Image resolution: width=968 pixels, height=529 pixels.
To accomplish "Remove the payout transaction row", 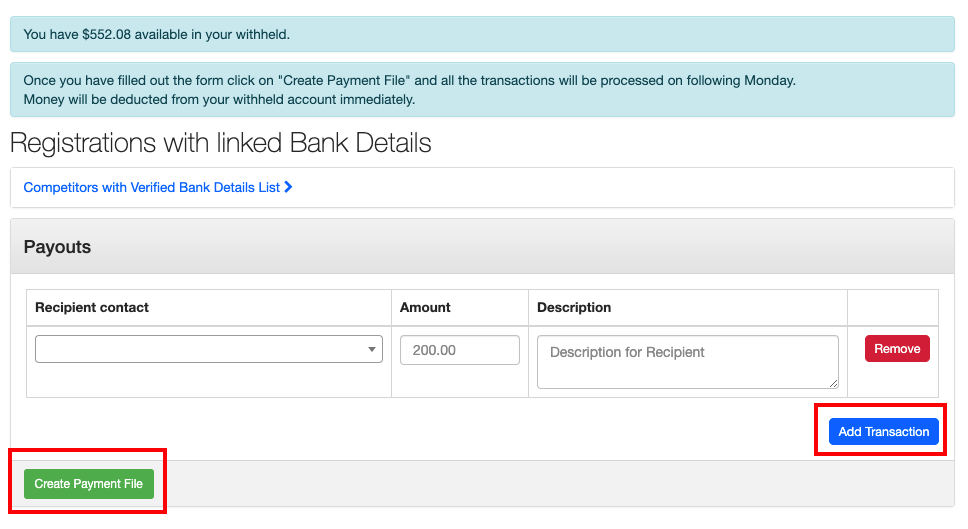I will tap(897, 349).
